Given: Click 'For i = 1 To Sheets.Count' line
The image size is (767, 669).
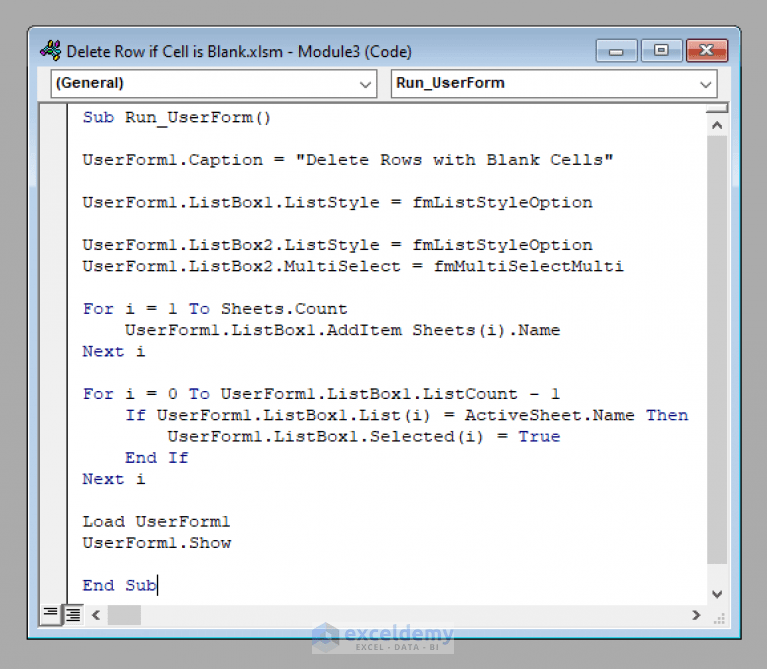Looking at the screenshot, I should click(x=215, y=309).
